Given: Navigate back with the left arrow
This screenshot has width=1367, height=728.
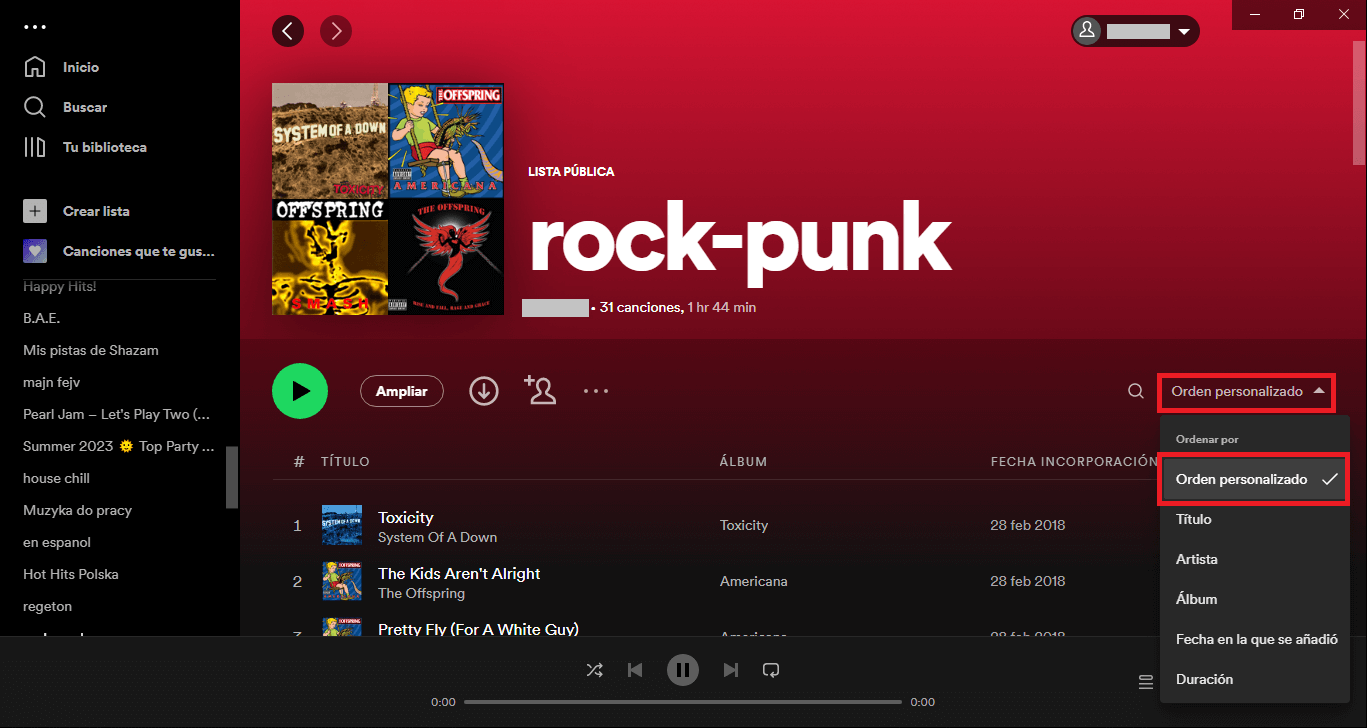Looking at the screenshot, I should pyautogui.click(x=288, y=31).
